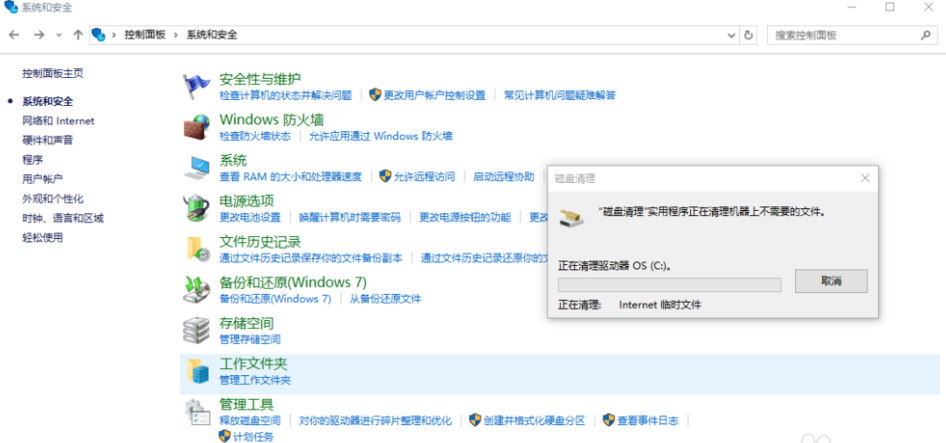The width and height of the screenshot is (946, 443).
Task: Click the Backup and Restore icon
Action: [196, 290]
